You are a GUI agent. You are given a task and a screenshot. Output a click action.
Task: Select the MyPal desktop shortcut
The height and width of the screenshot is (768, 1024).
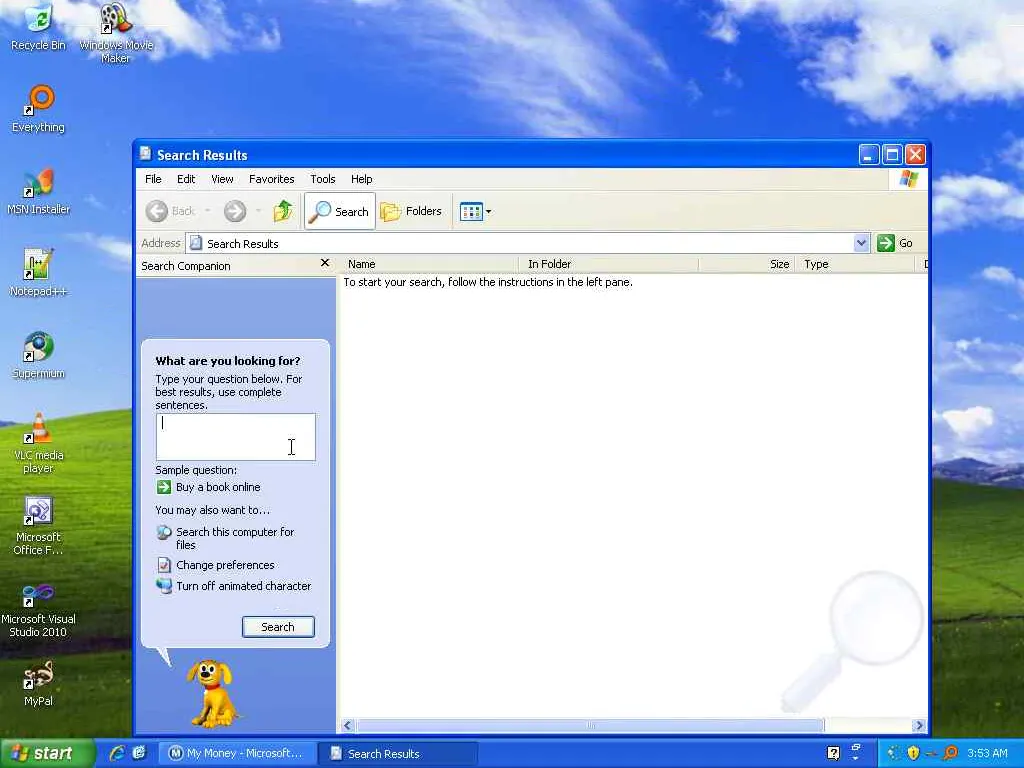[38, 684]
